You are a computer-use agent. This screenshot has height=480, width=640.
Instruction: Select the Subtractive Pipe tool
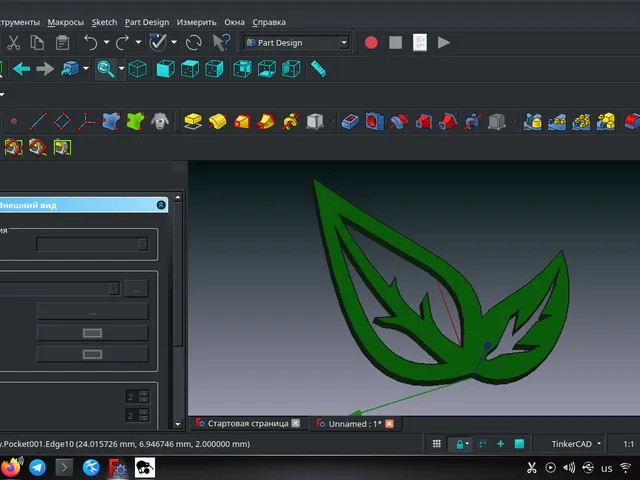pos(448,121)
